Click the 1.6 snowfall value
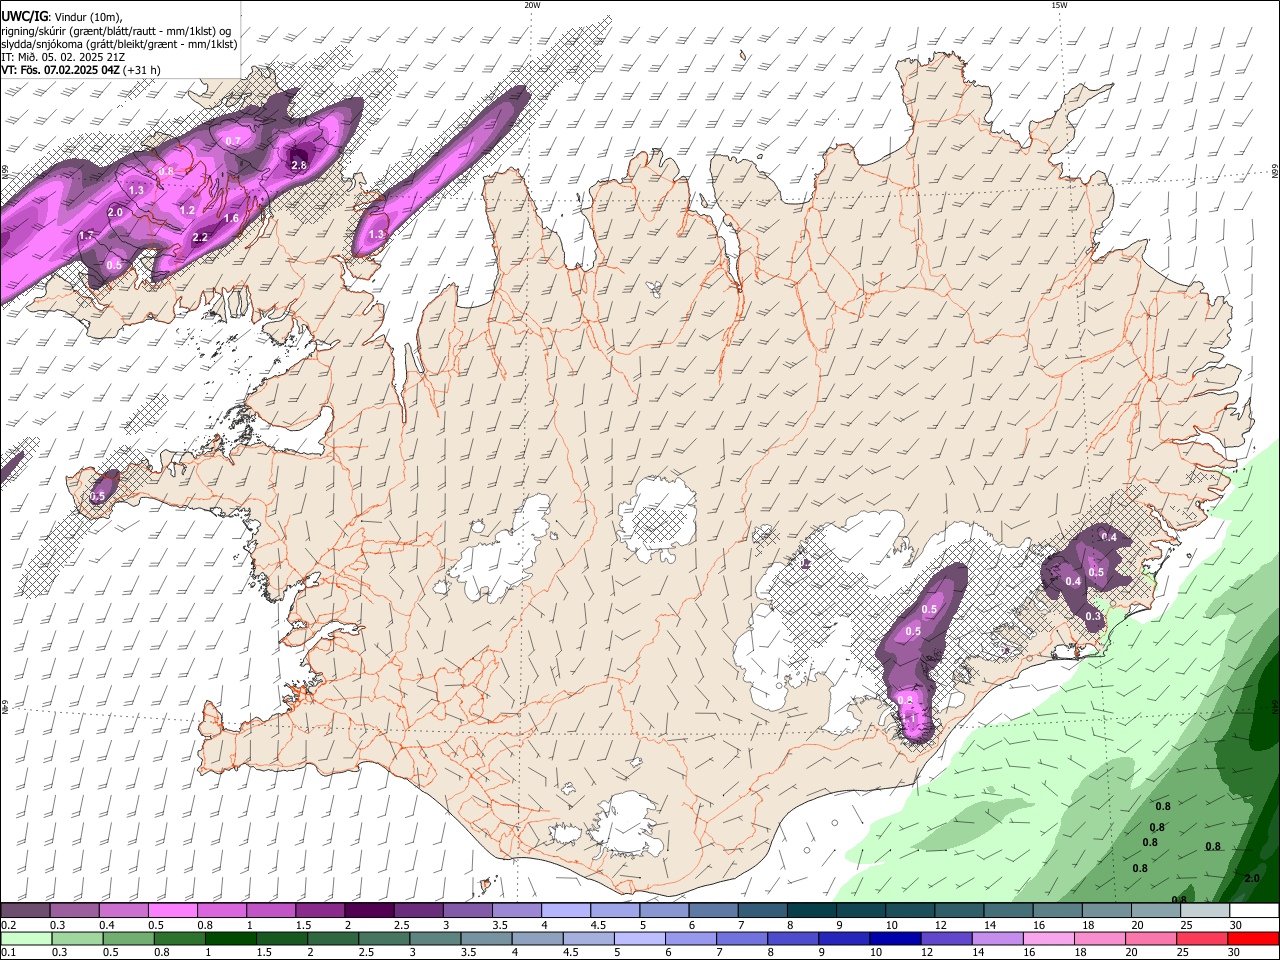Viewport: 1280px width, 960px height. click(231, 218)
